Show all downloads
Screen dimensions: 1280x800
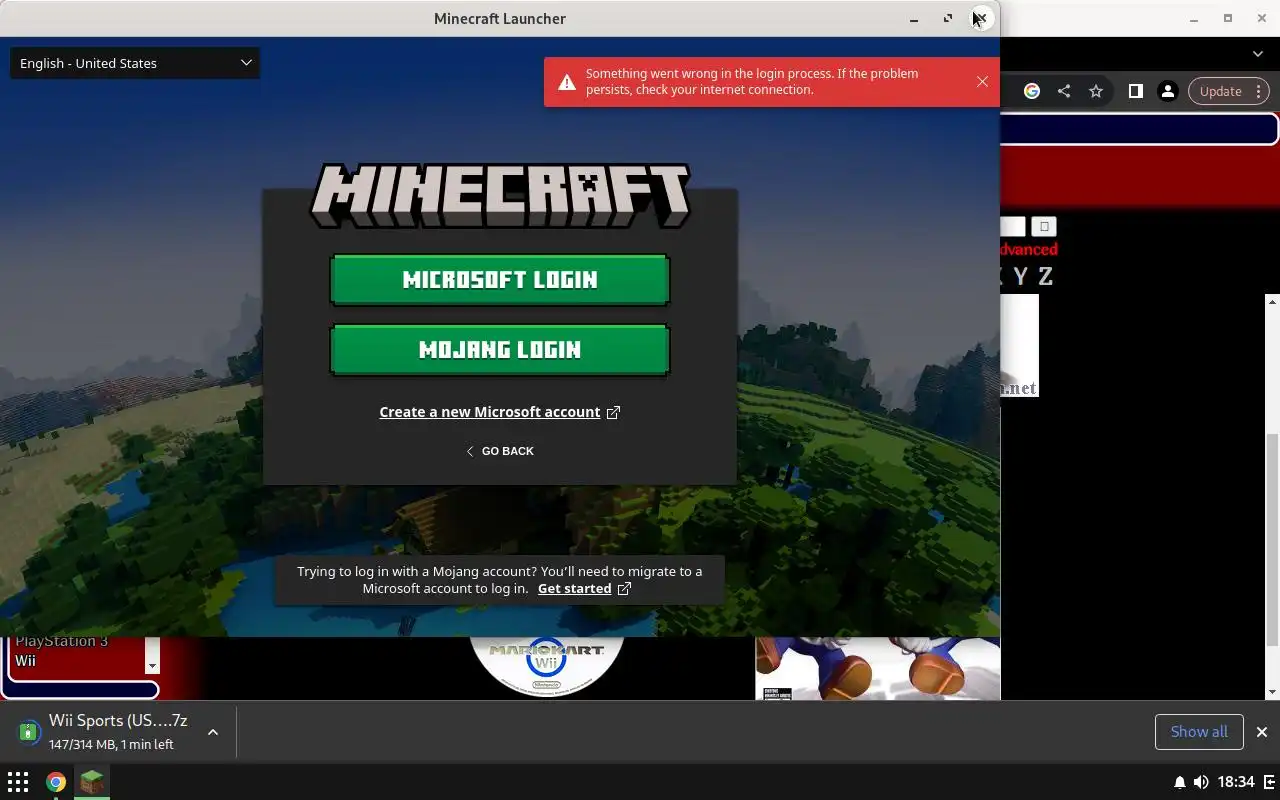tap(1199, 732)
